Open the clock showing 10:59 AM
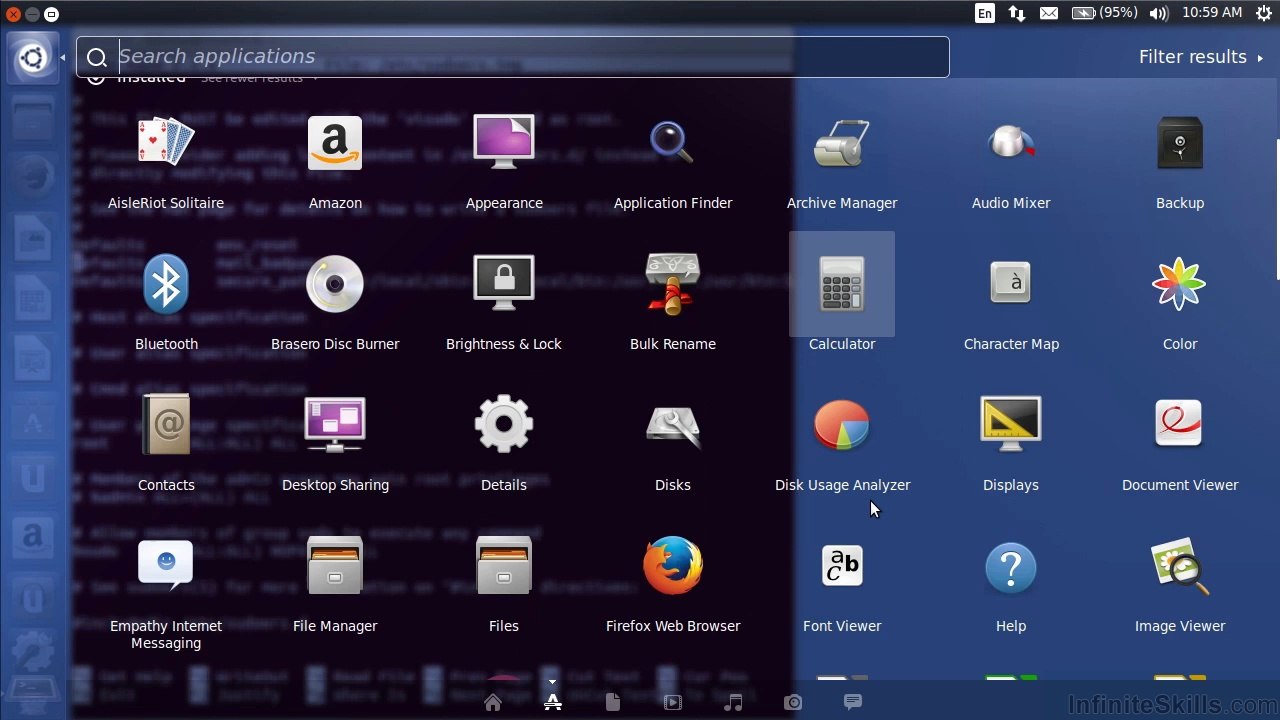The image size is (1280, 720). point(1212,13)
